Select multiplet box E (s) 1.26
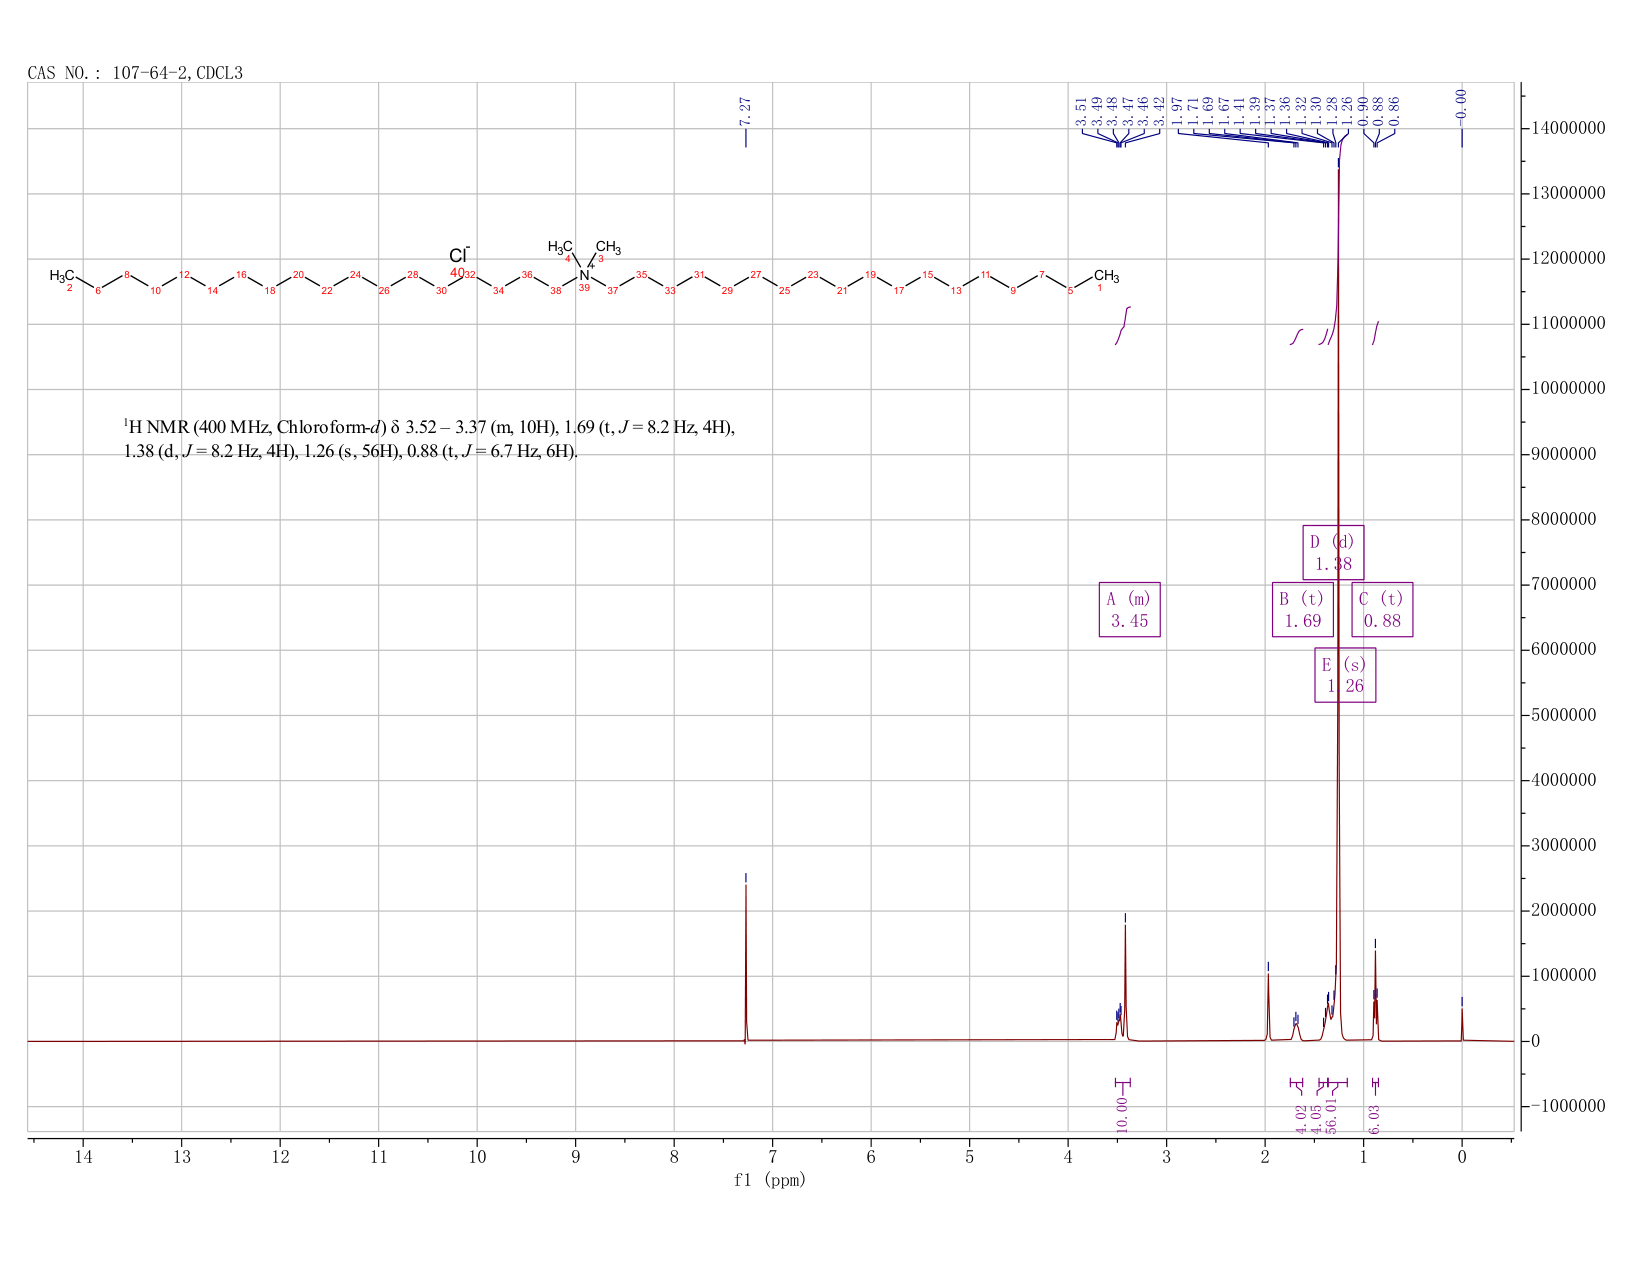This screenshot has width=1650, height=1275. point(1345,675)
